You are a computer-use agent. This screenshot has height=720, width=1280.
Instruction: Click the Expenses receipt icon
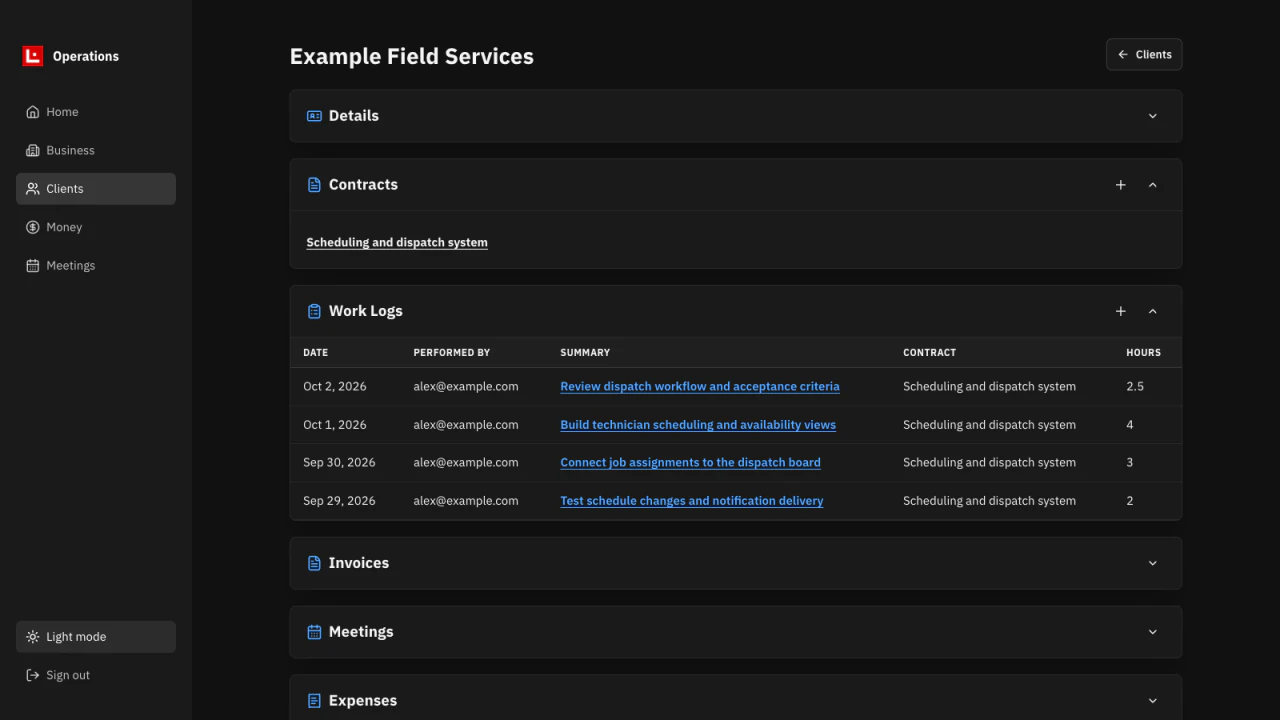coord(314,701)
